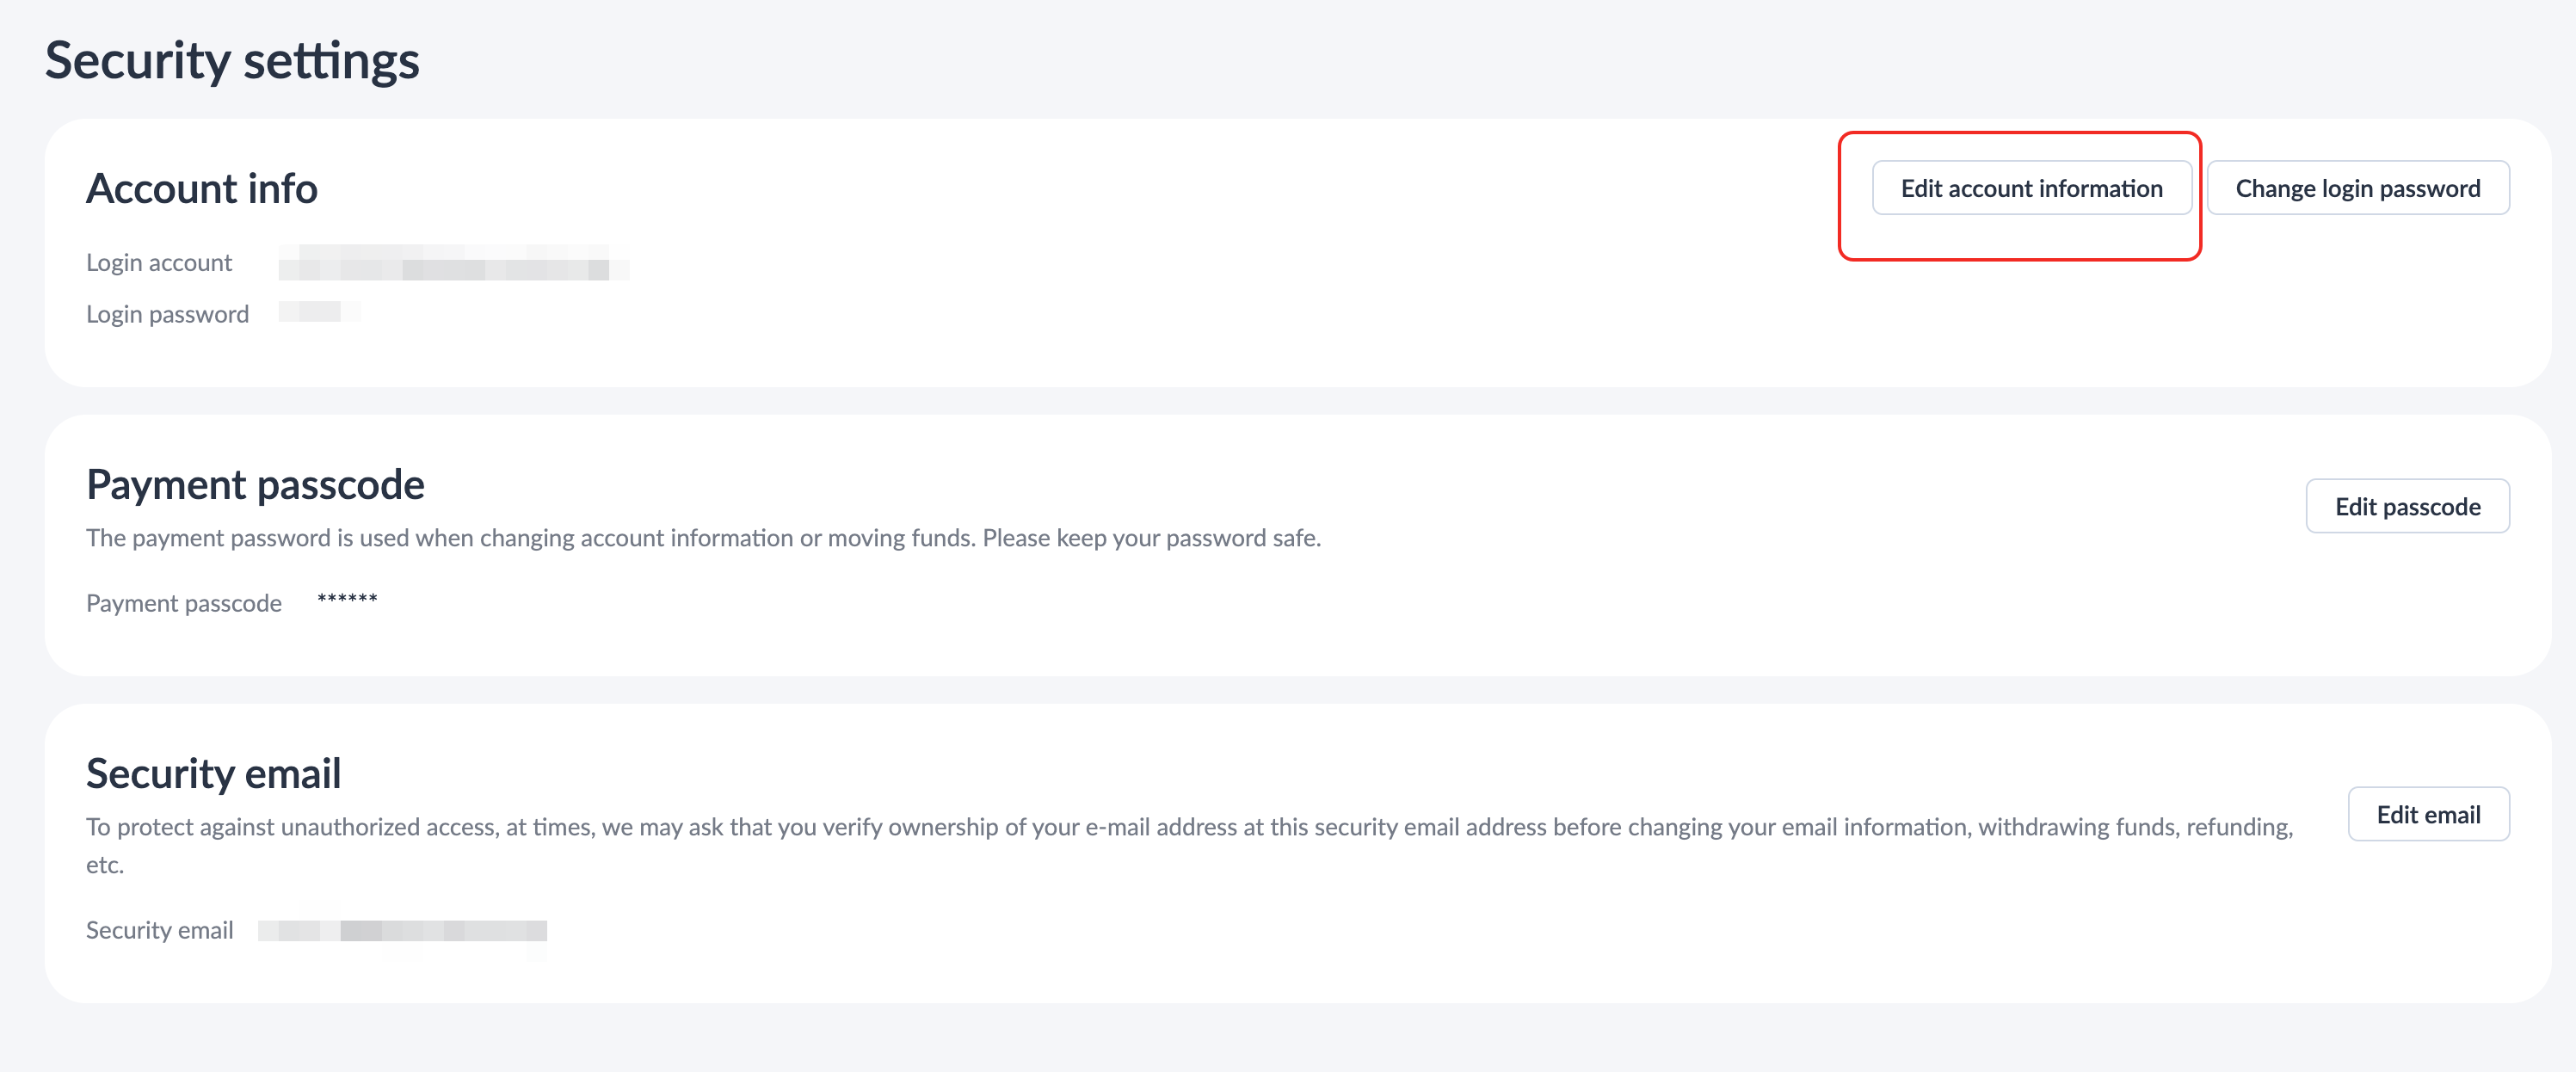Click "Please keep your password safe" text

click(x=1151, y=538)
